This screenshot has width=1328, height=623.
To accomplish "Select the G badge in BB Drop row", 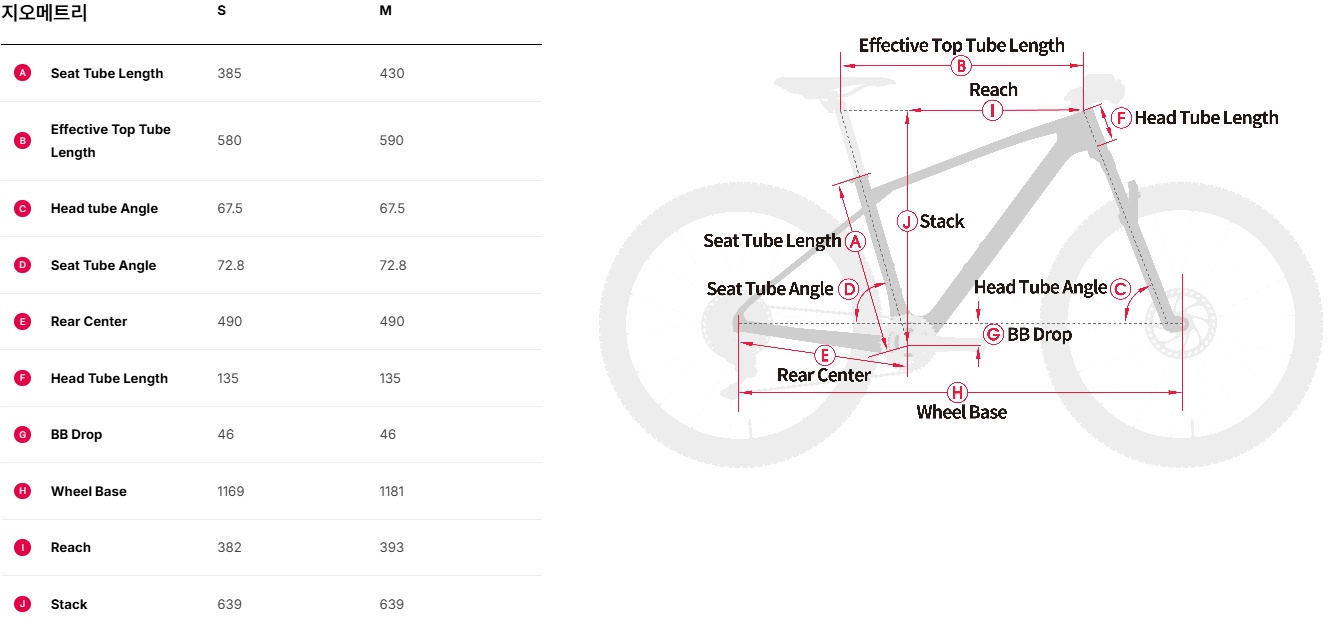I will pyautogui.click(x=23, y=434).
